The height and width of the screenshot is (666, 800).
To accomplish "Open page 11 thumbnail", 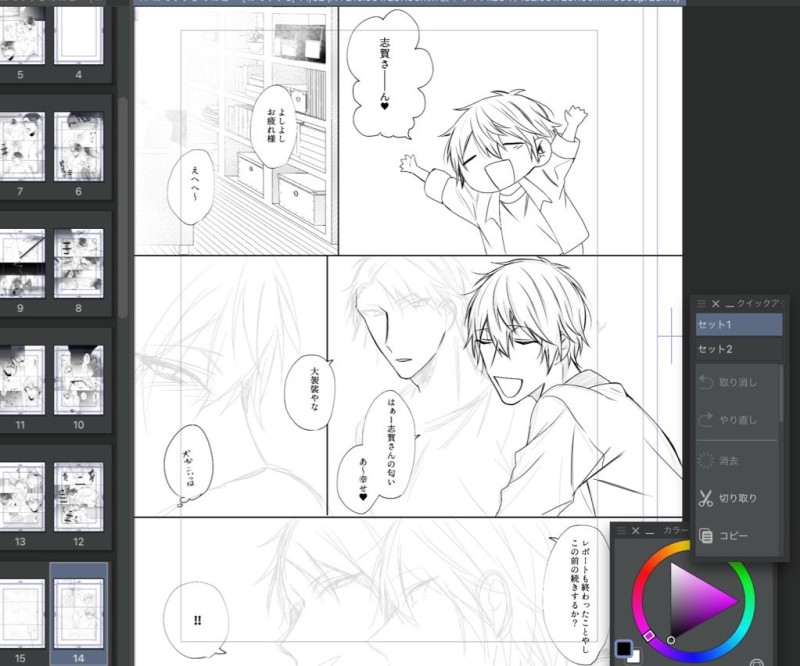I will tap(20, 380).
